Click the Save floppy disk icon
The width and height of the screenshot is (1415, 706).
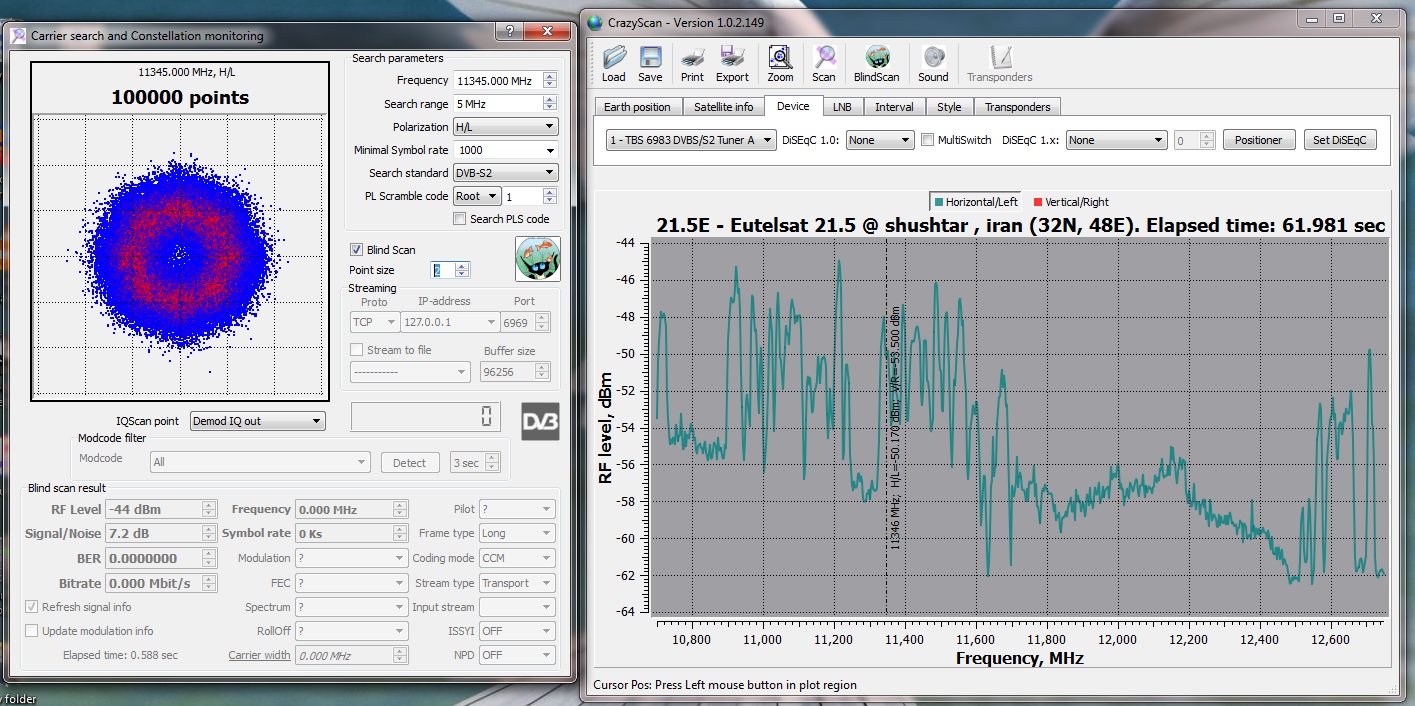coord(650,64)
